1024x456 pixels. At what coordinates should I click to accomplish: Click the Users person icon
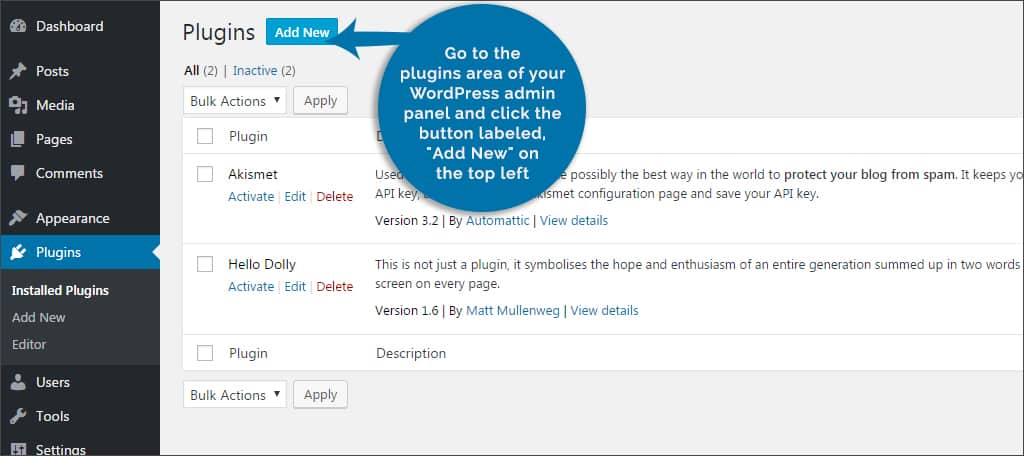click(x=18, y=382)
